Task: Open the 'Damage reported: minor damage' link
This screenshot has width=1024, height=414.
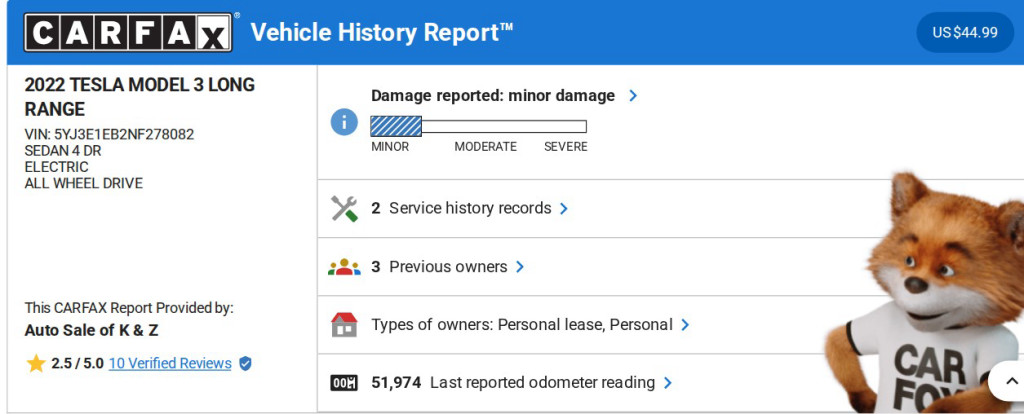Action: click(x=493, y=96)
